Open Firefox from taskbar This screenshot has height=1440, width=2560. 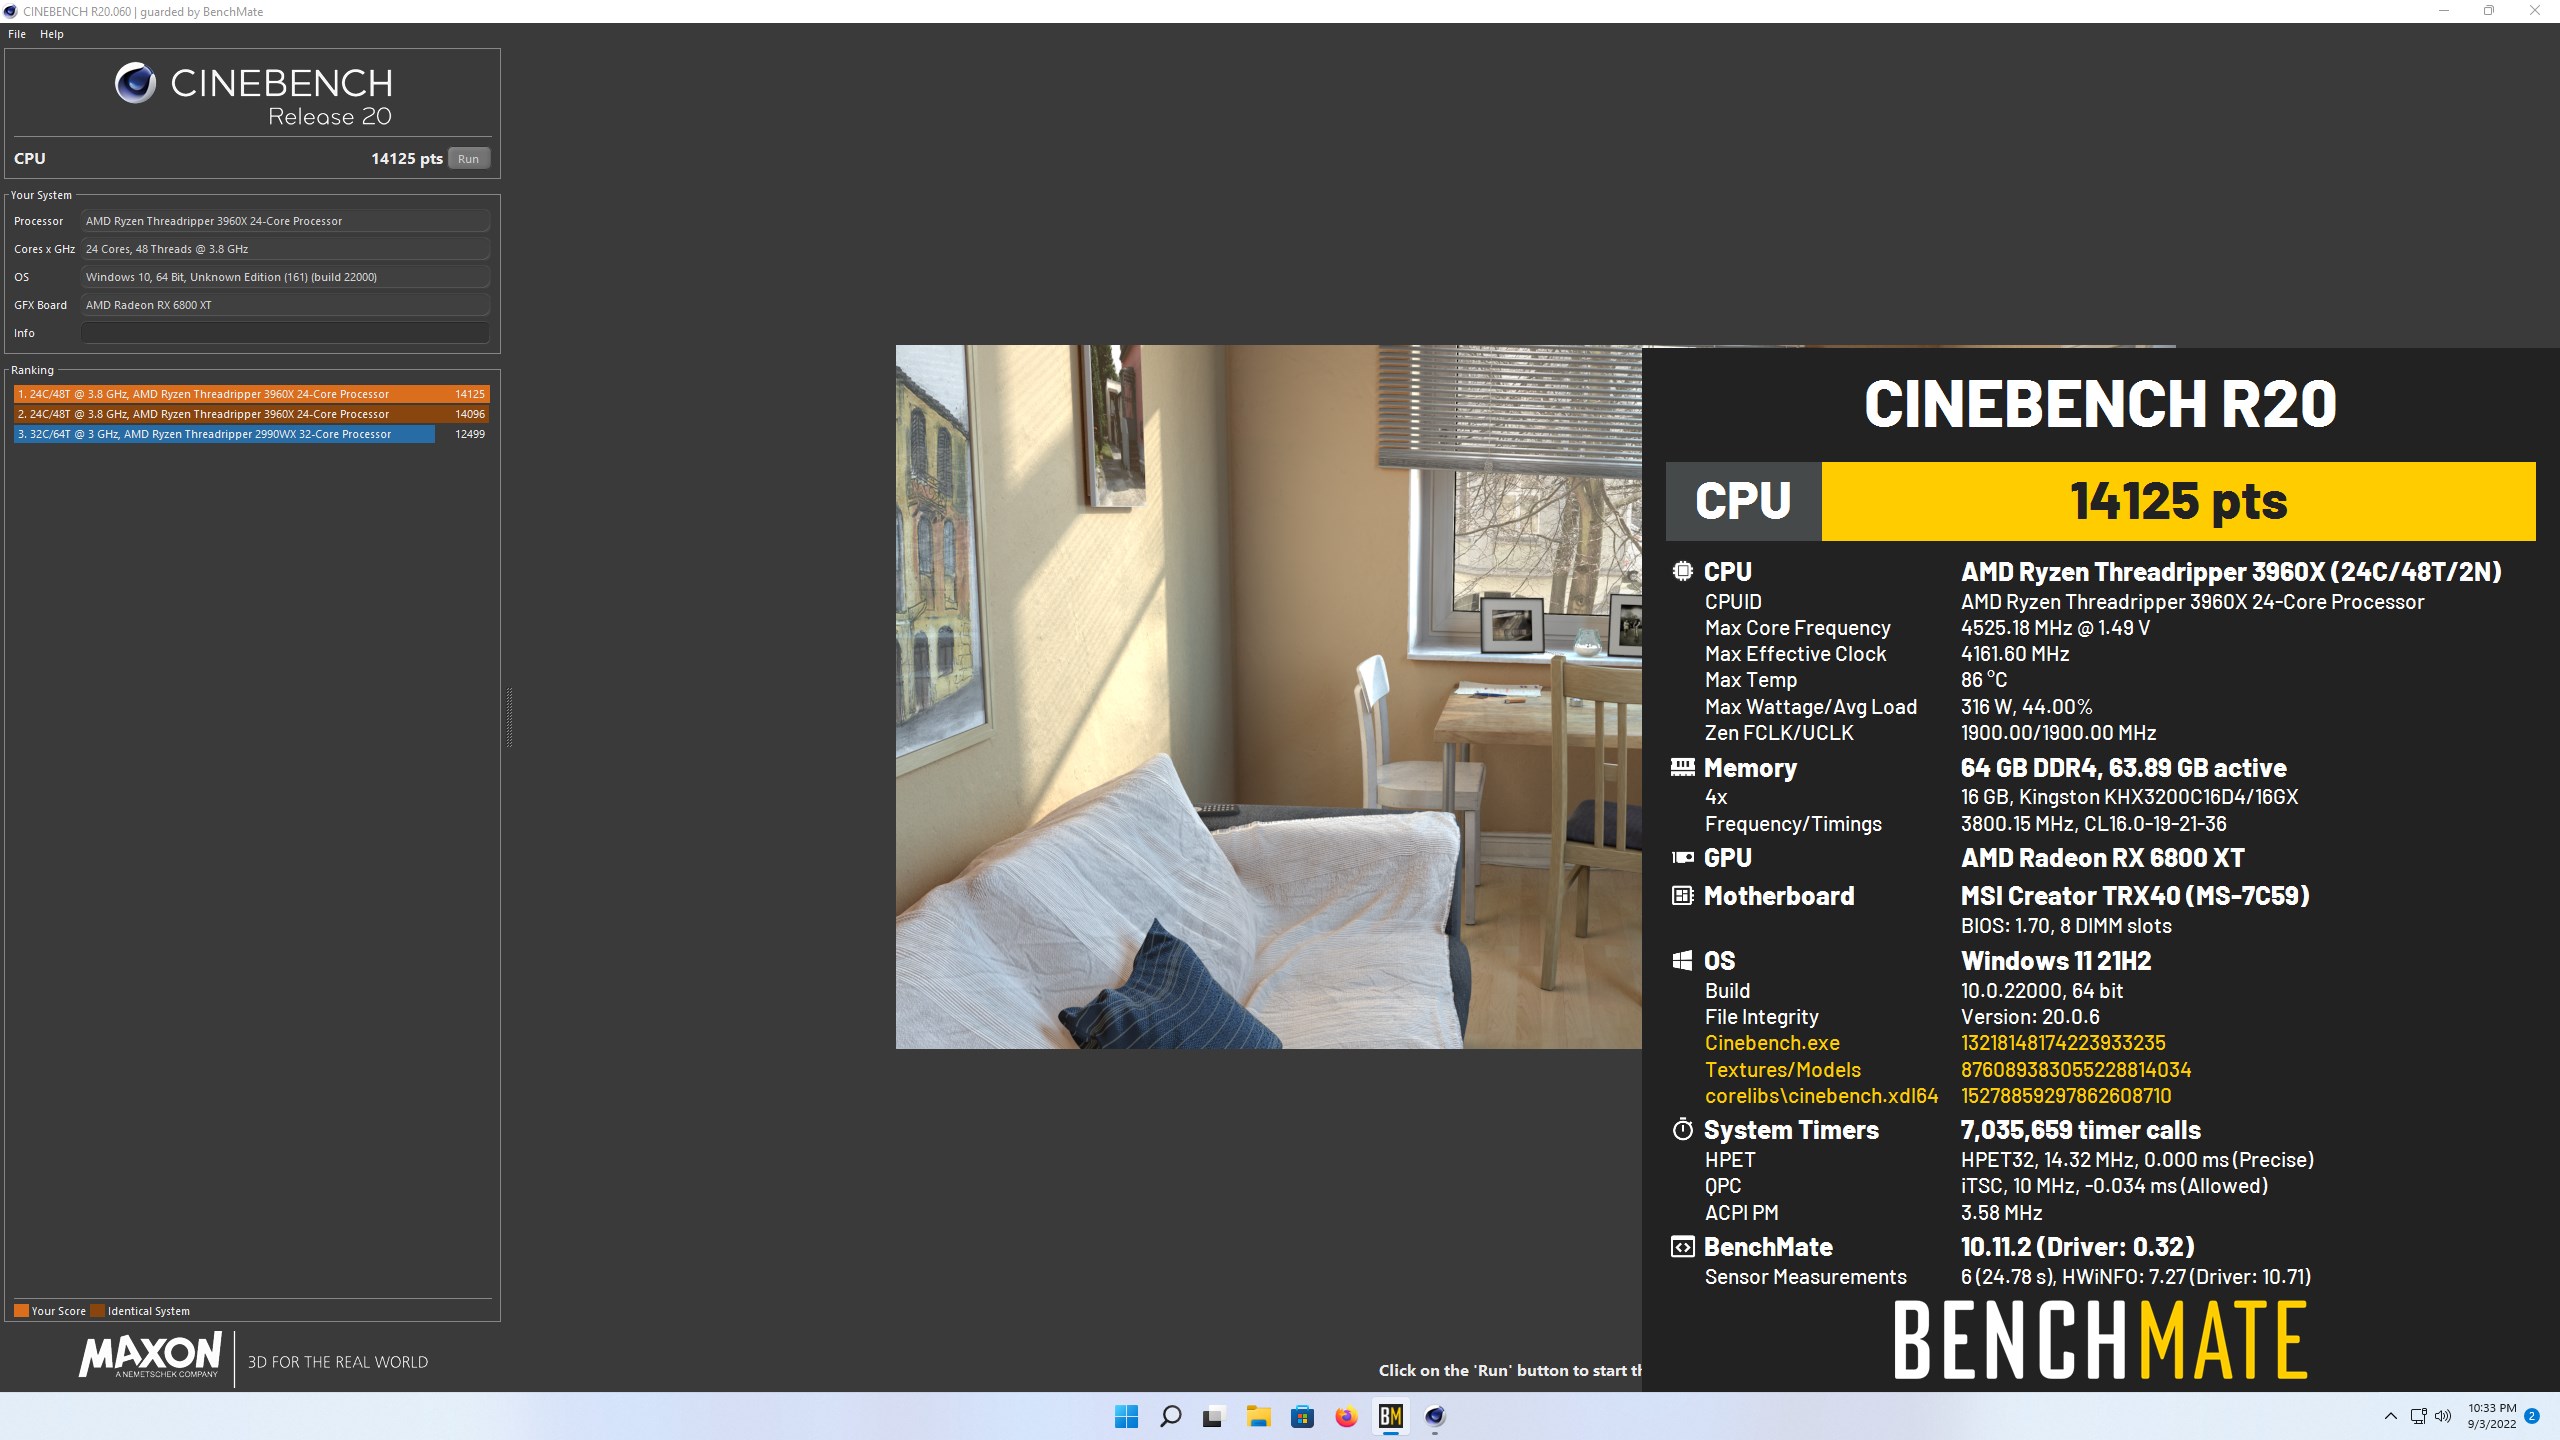pos(1346,1416)
